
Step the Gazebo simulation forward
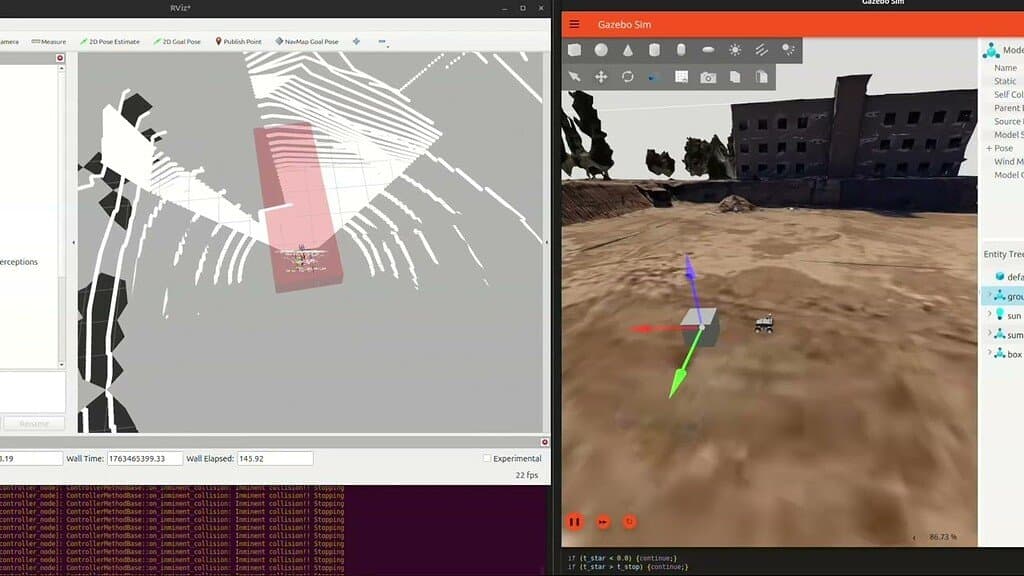603,522
